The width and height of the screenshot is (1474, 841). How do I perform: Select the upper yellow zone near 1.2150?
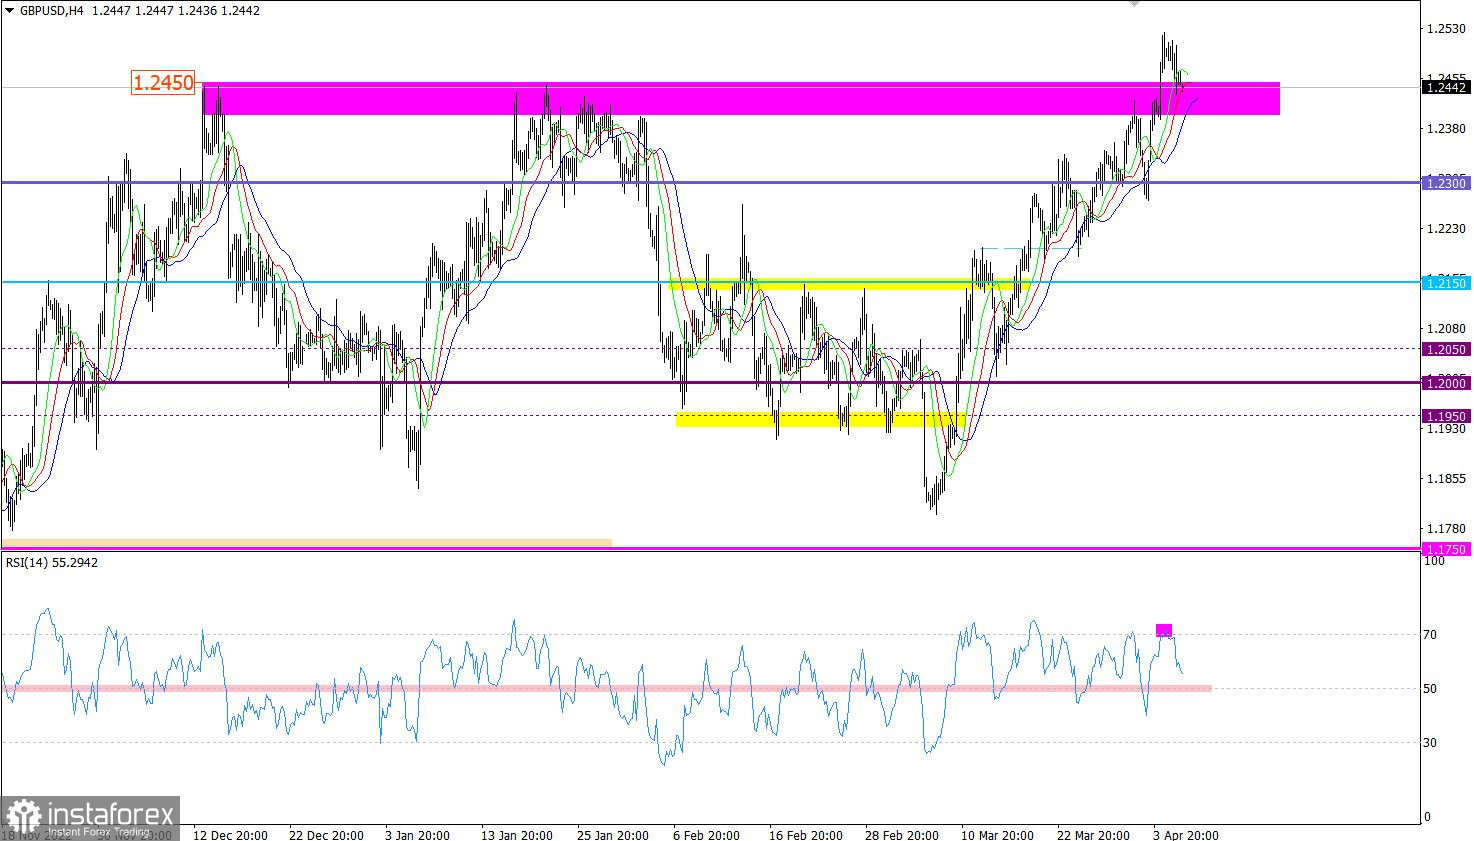click(x=848, y=284)
